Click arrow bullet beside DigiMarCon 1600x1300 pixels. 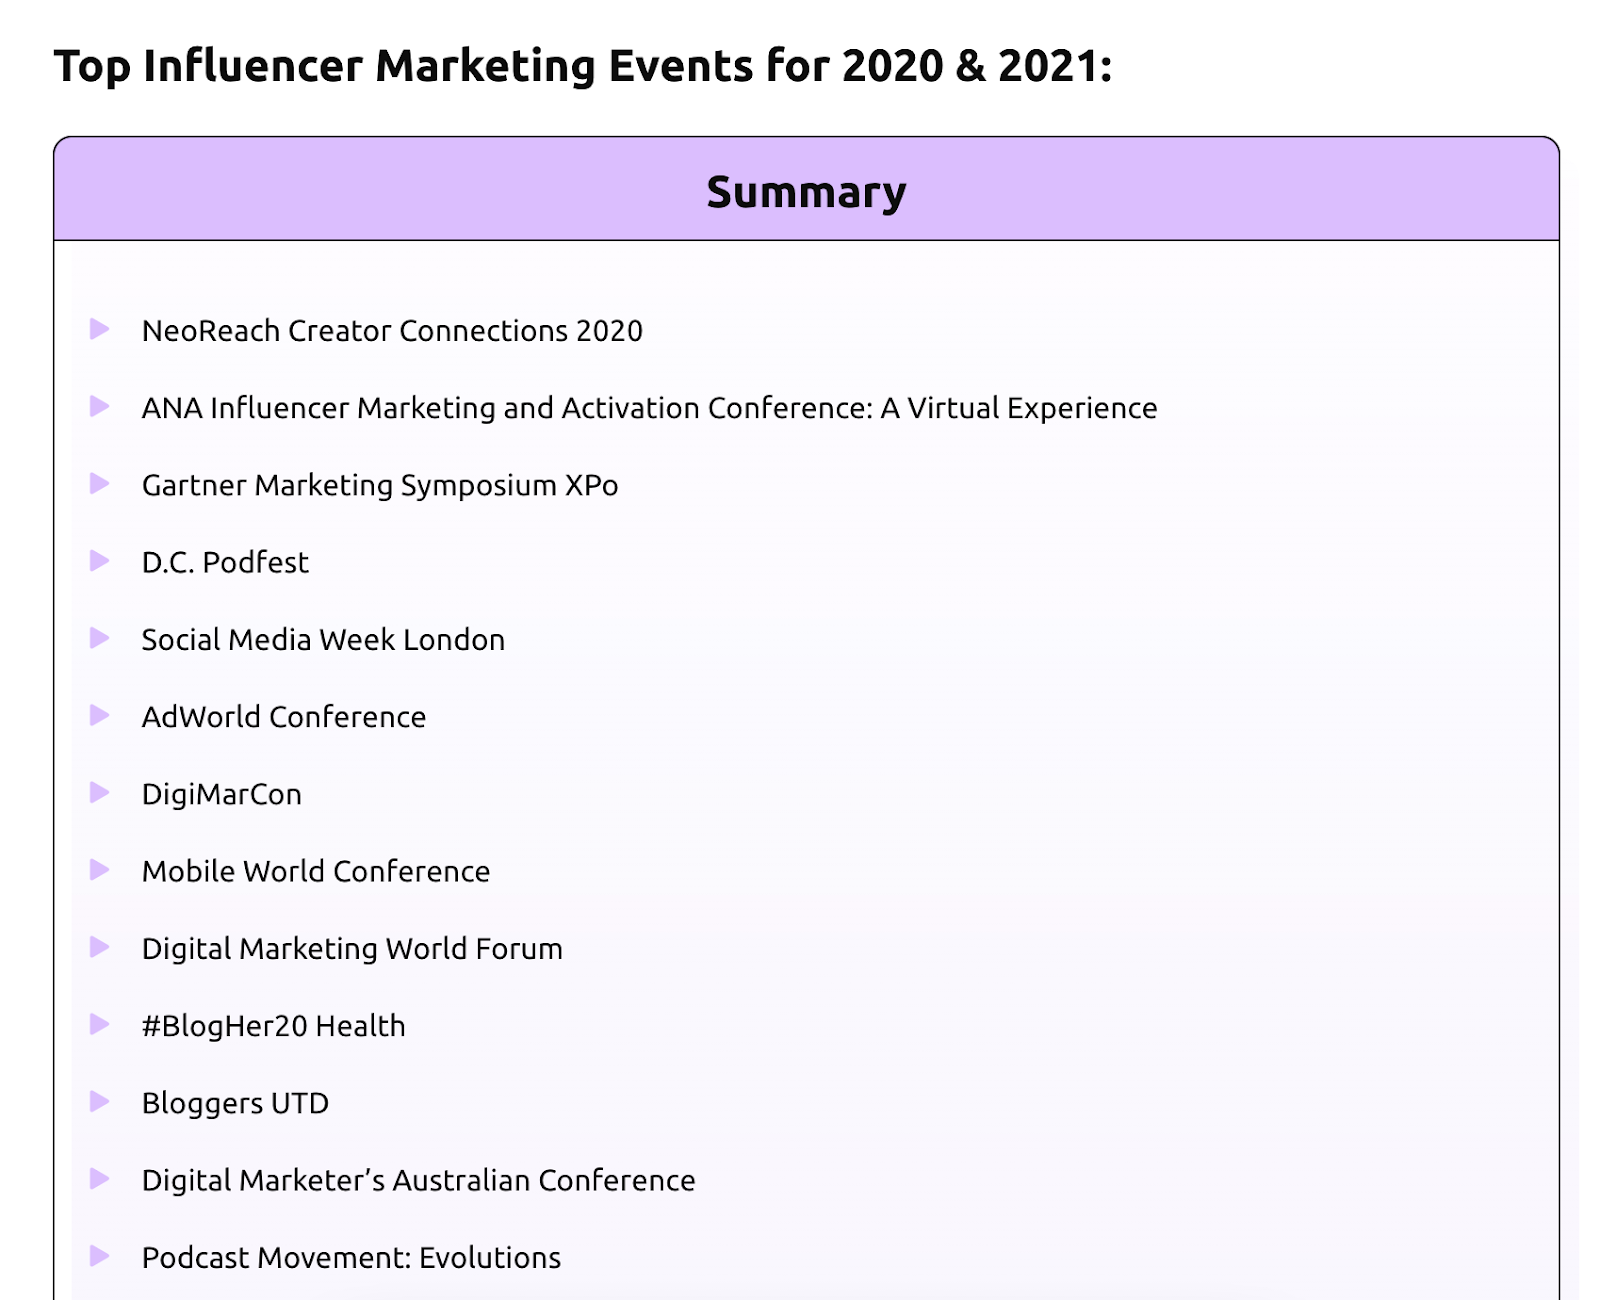99,792
